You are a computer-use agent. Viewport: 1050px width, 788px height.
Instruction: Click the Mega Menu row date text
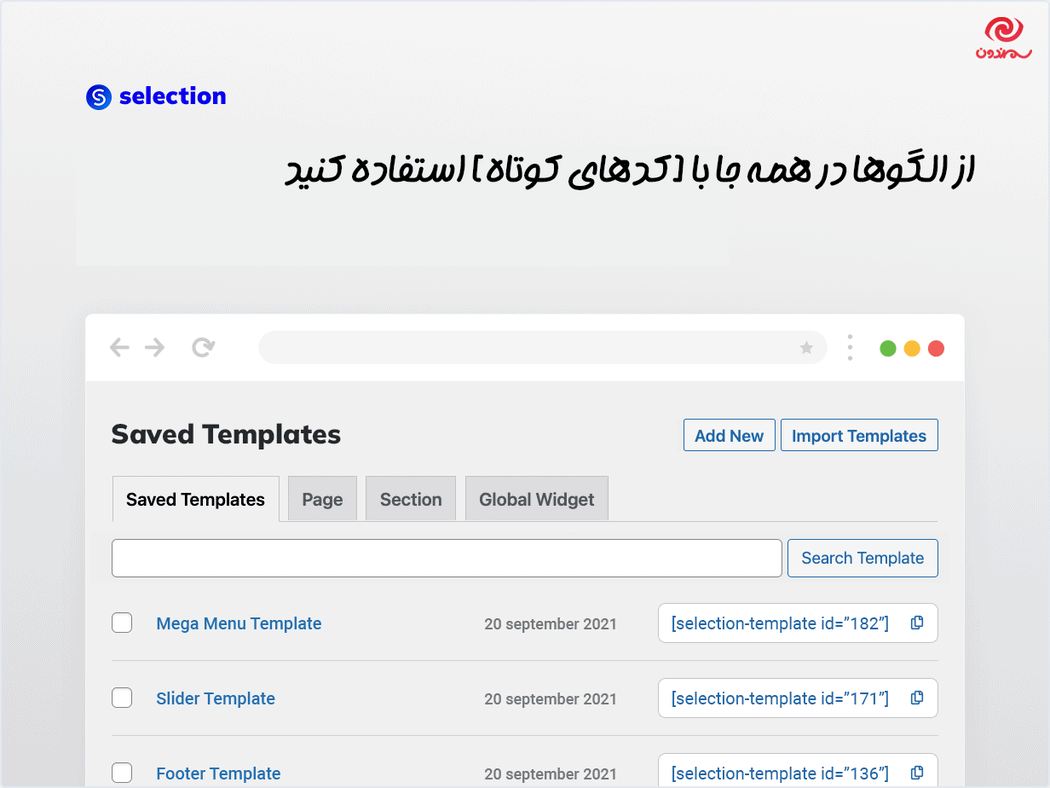(x=550, y=624)
